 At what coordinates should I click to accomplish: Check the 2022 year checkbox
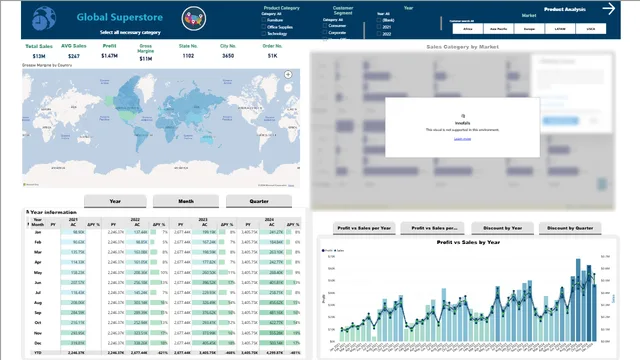pos(379,33)
